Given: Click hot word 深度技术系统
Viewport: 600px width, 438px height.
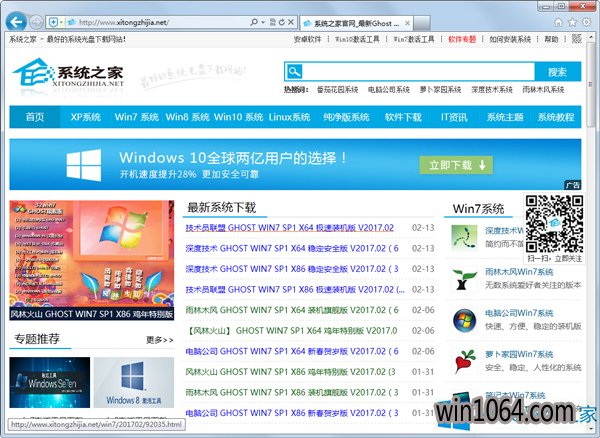Looking at the screenshot, I should (491, 90).
